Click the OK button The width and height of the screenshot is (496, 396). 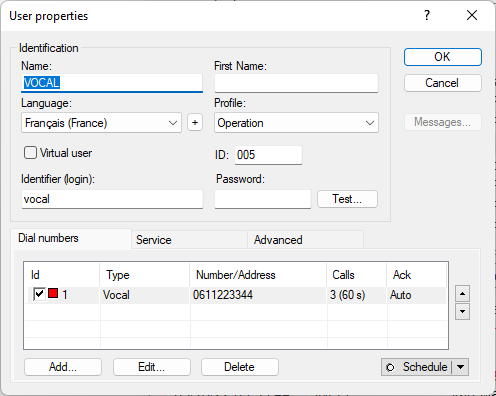click(443, 57)
